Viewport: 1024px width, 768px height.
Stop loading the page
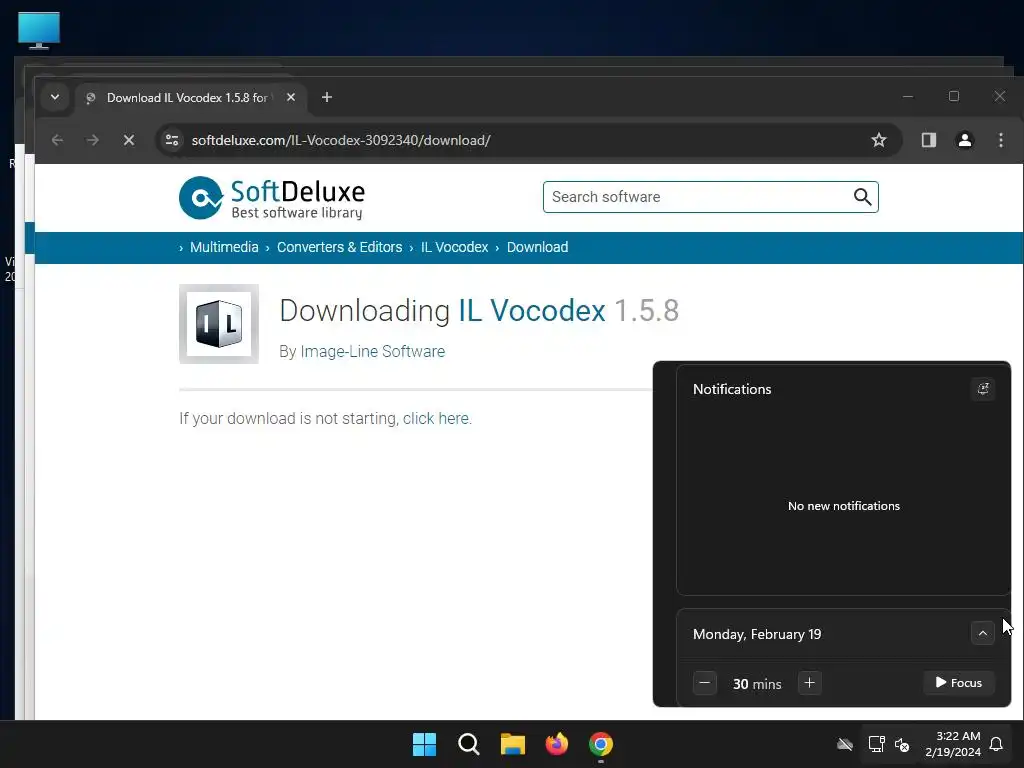[129, 140]
